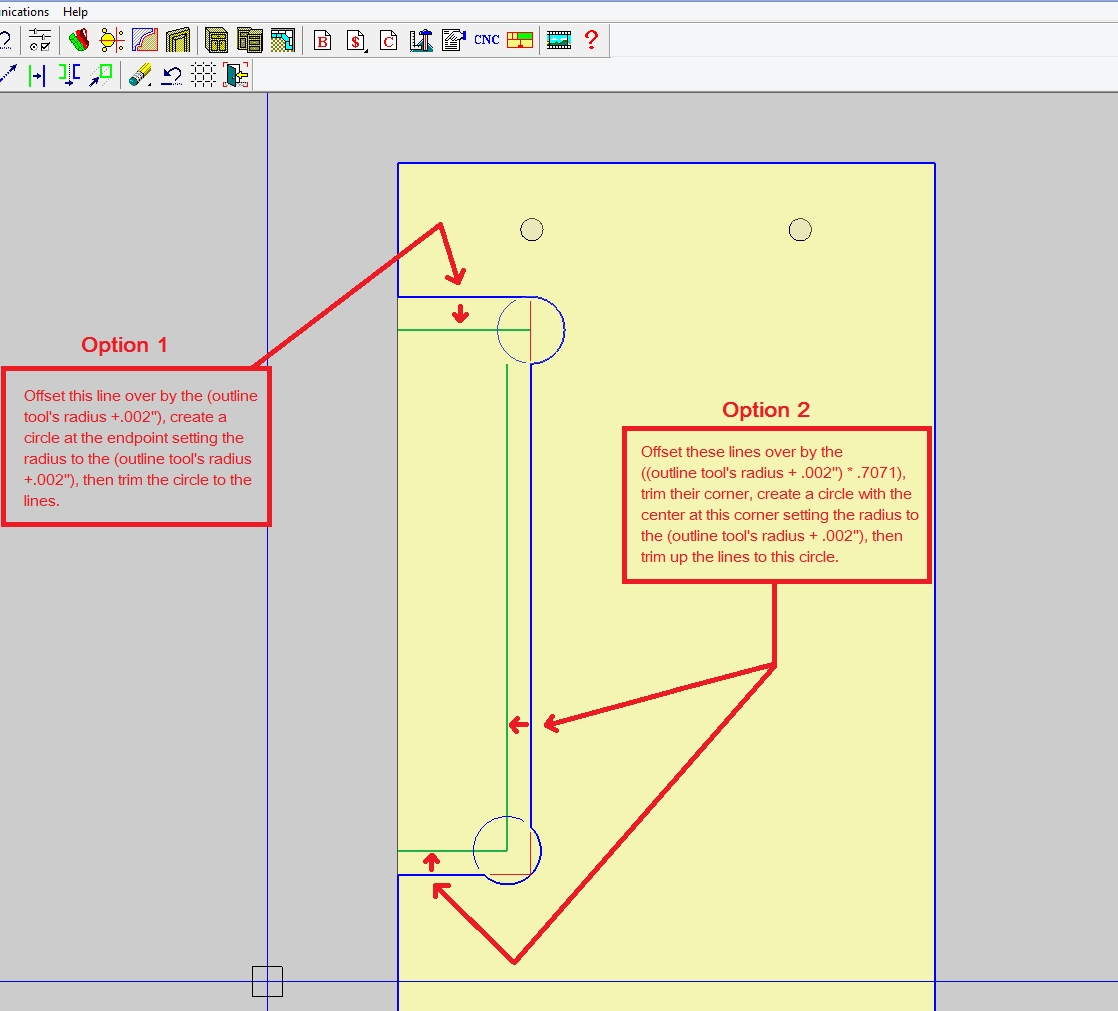The width and height of the screenshot is (1118, 1011).
Task: Select the top-left hole circle on the part
Action: pos(532,230)
